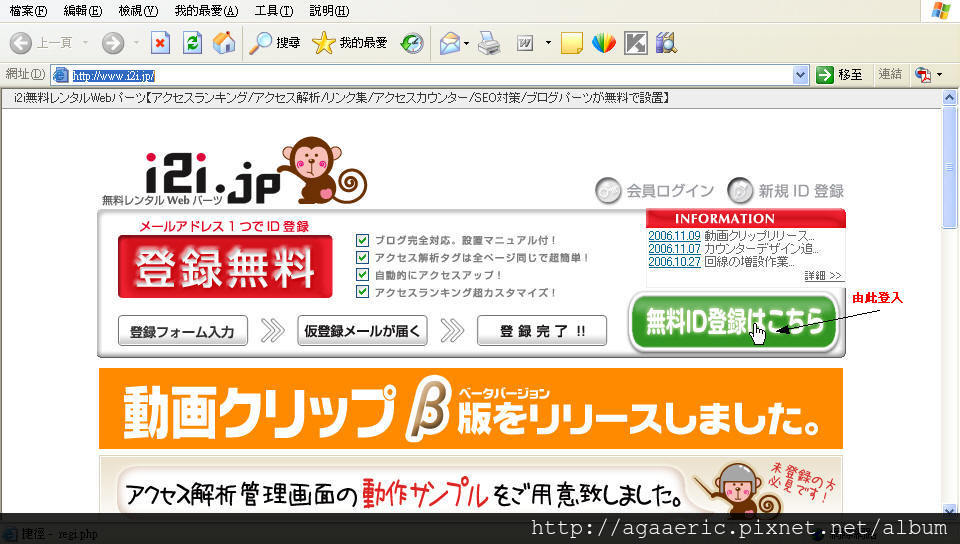Open browsing History clock icon
The width and height of the screenshot is (960, 544).
[x=412, y=43]
